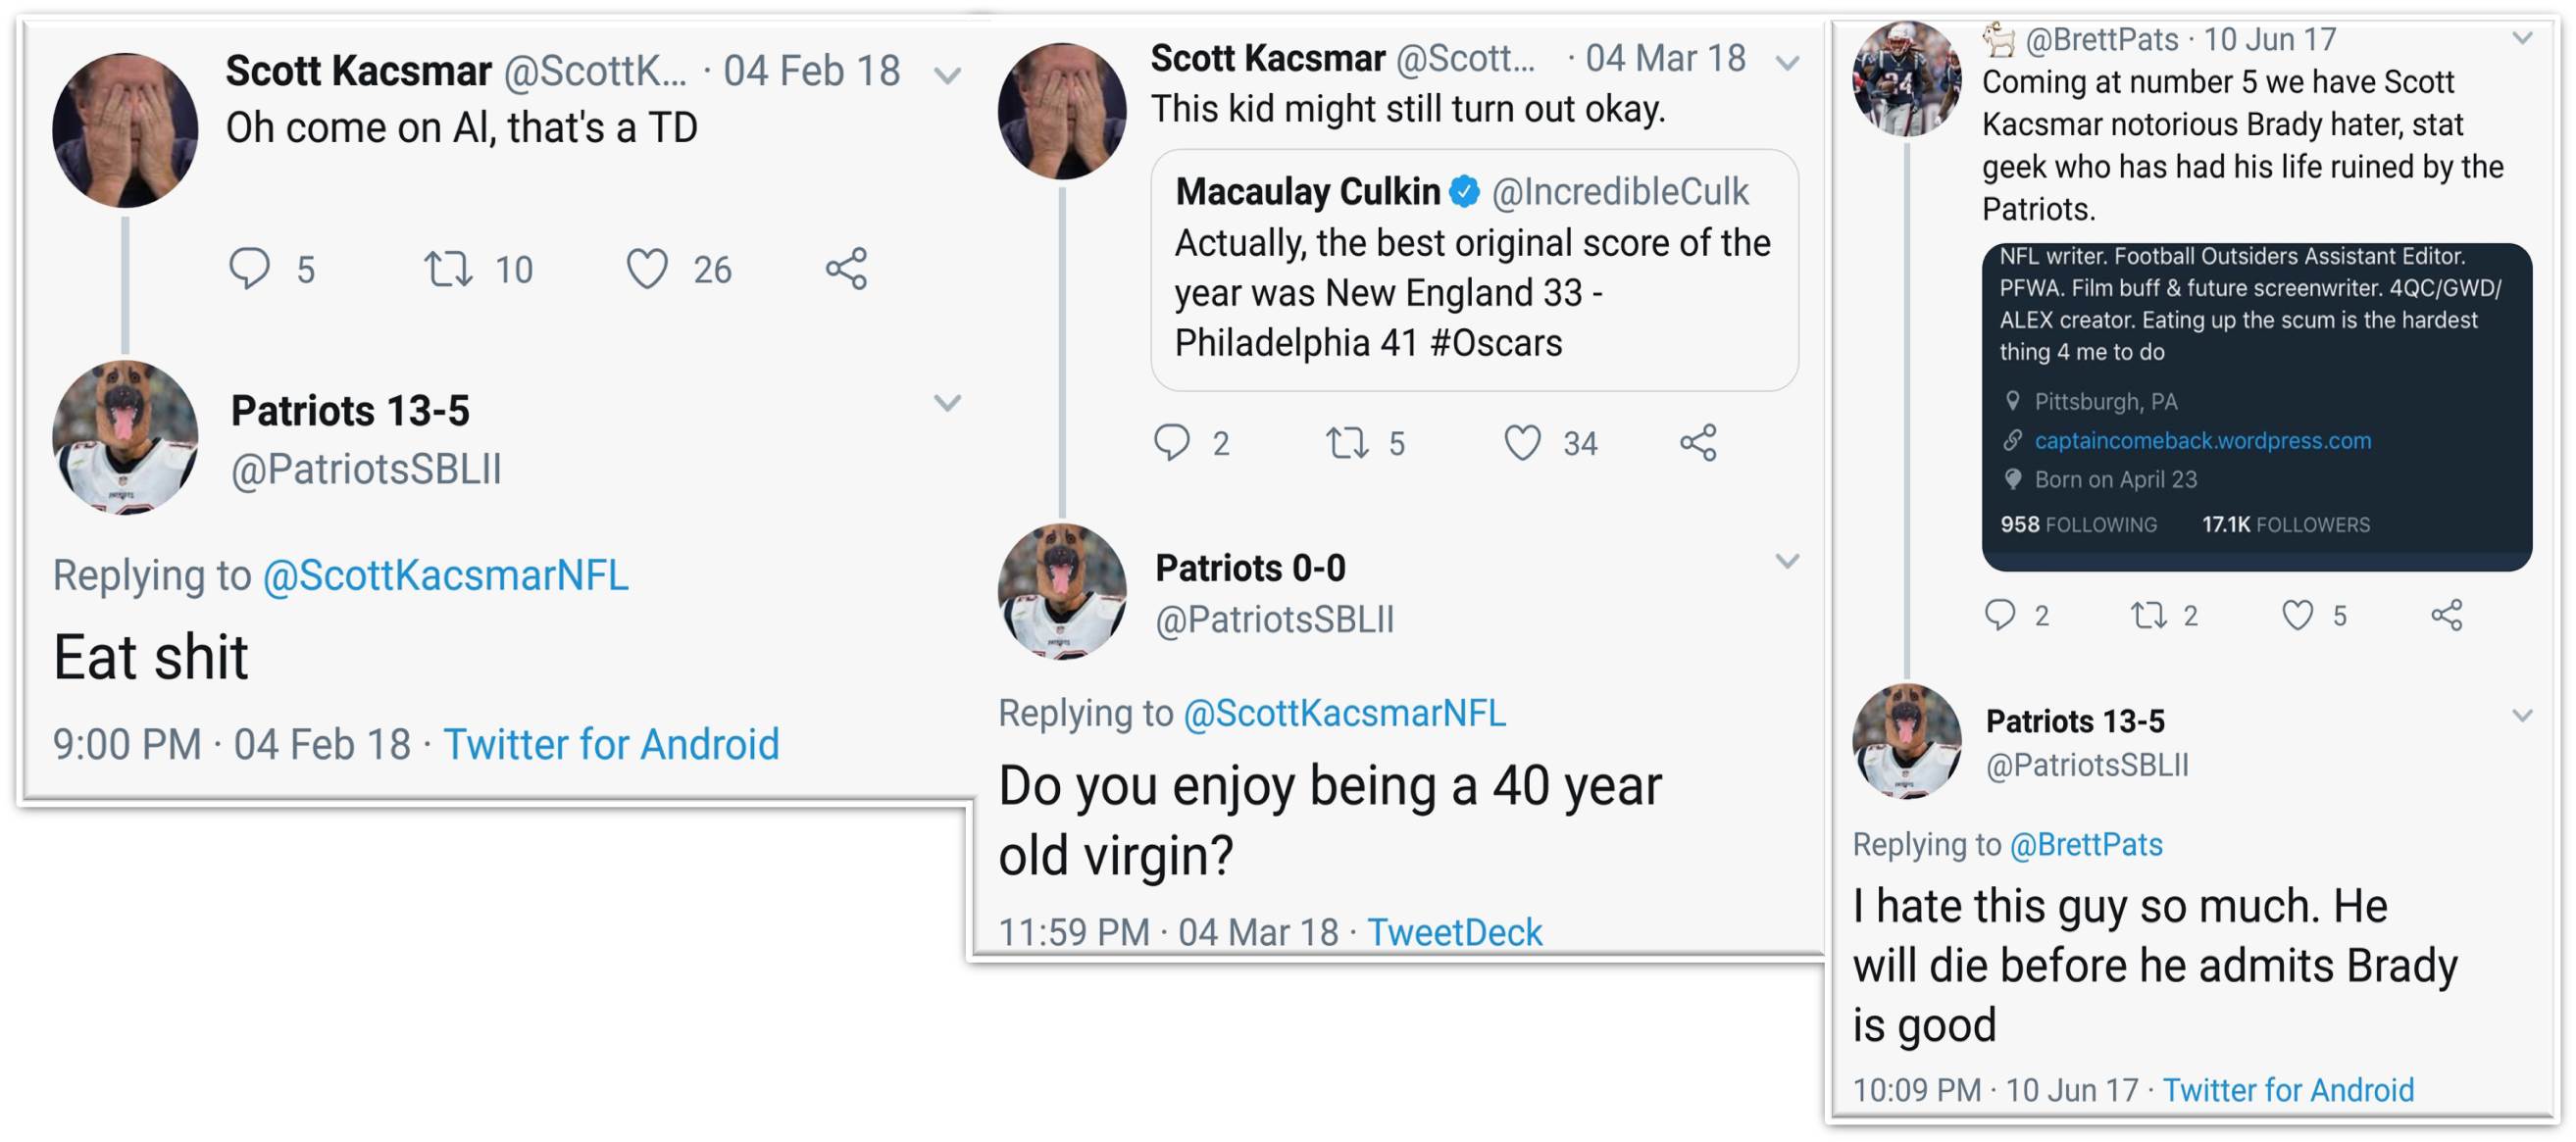
Task: Open the captaincomeback.wordpress.com link
Action: (x=2202, y=440)
